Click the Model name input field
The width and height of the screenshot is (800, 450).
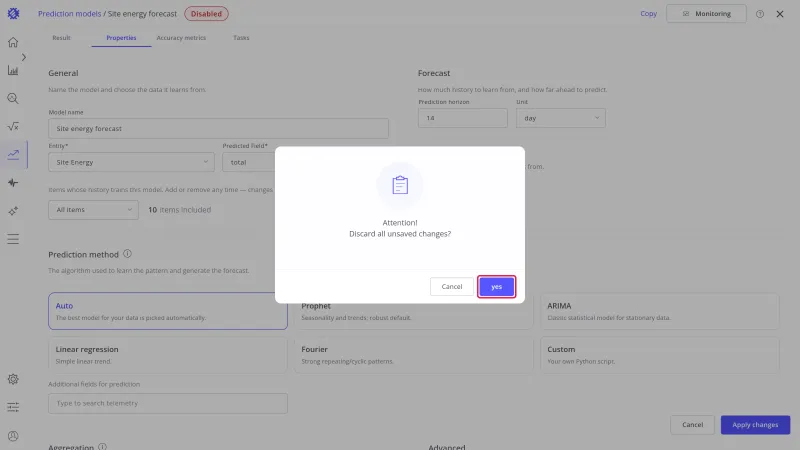click(218, 129)
